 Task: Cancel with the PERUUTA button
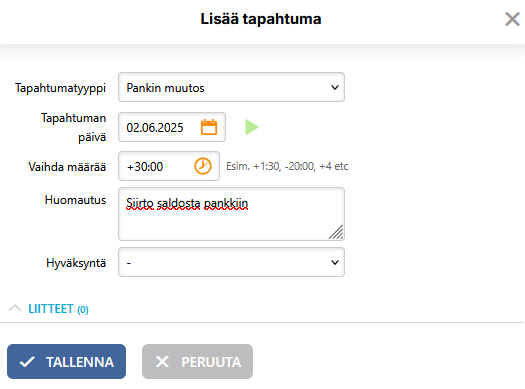pyautogui.click(x=197, y=362)
